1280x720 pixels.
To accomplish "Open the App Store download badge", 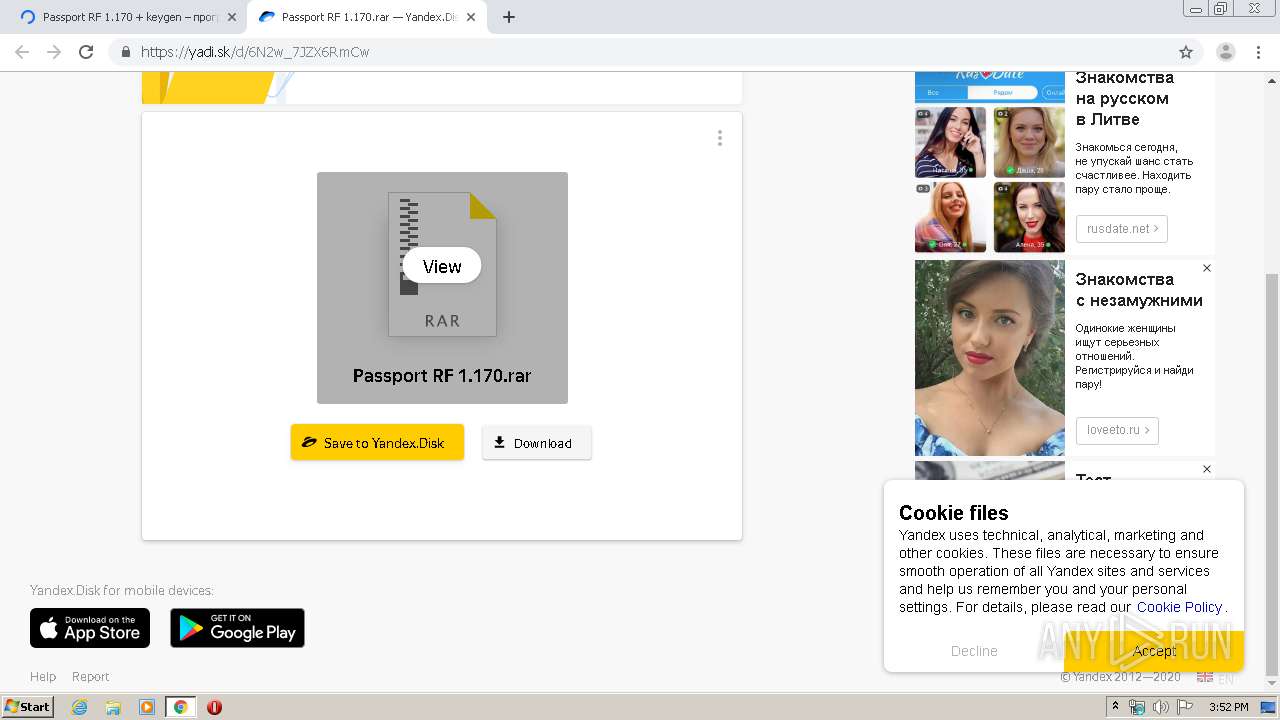I will click(x=90, y=628).
